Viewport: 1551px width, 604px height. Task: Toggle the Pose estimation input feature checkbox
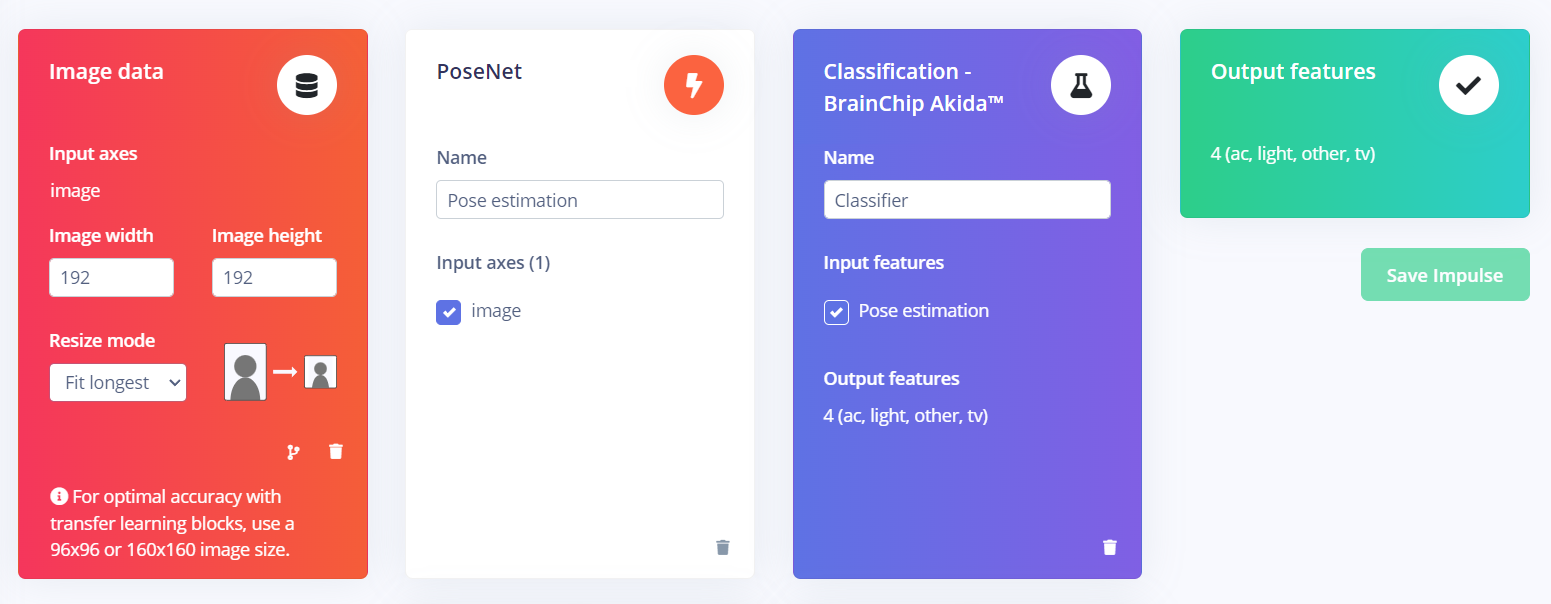point(836,312)
